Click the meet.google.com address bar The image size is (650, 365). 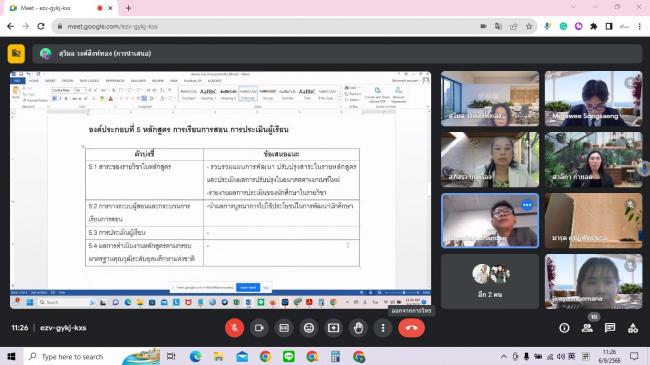click(x=265, y=27)
